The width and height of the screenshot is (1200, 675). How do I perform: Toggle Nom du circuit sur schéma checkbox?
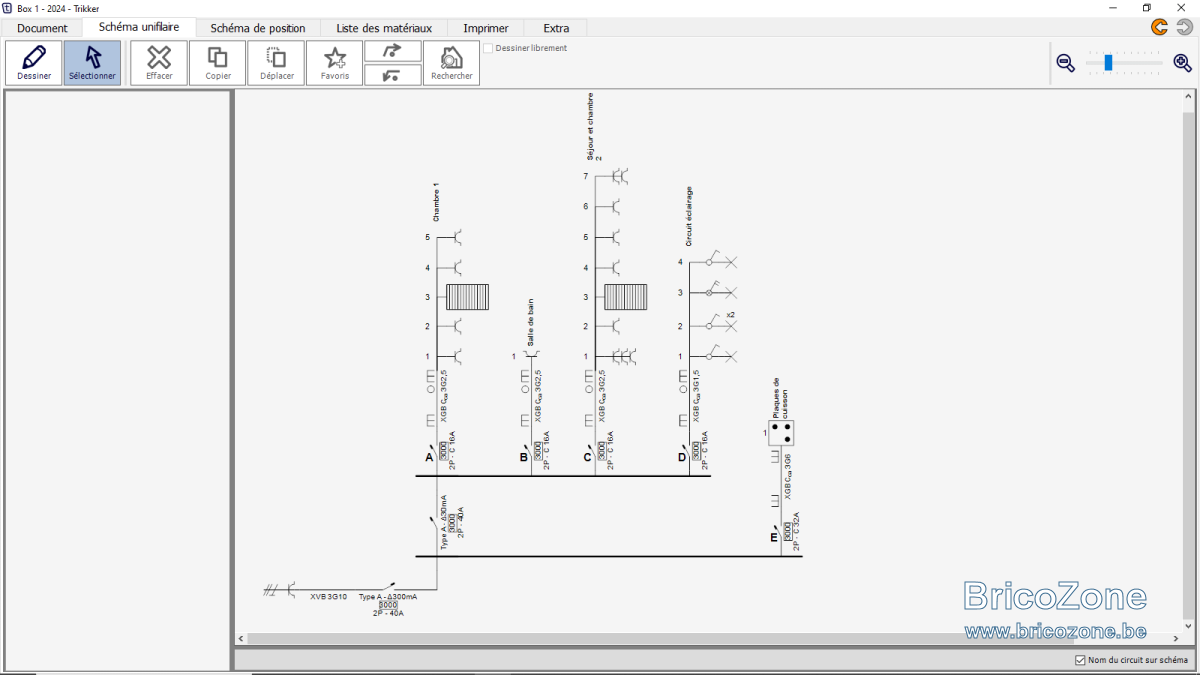point(1080,660)
